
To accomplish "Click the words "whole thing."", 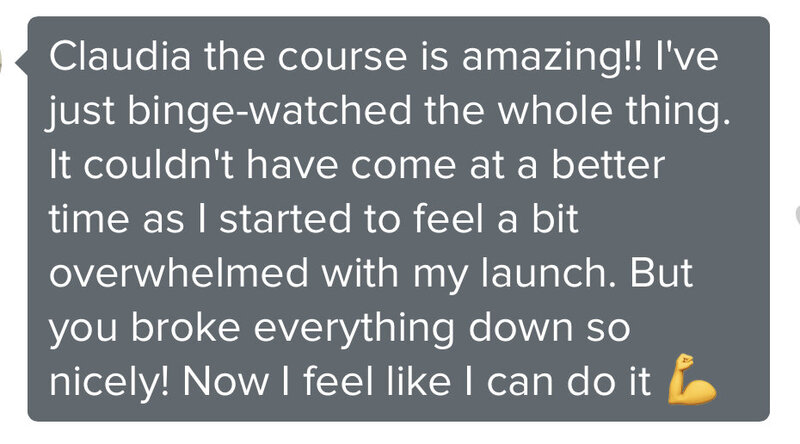I will [x=614, y=112].
